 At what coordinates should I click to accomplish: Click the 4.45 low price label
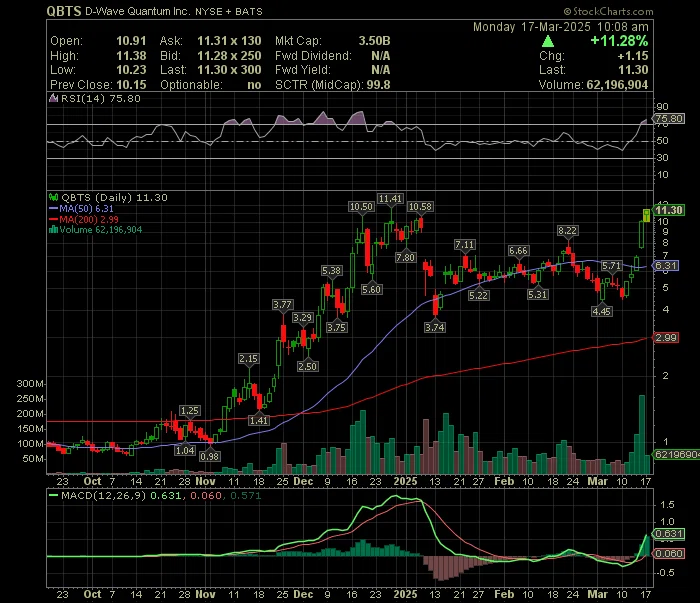601,312
